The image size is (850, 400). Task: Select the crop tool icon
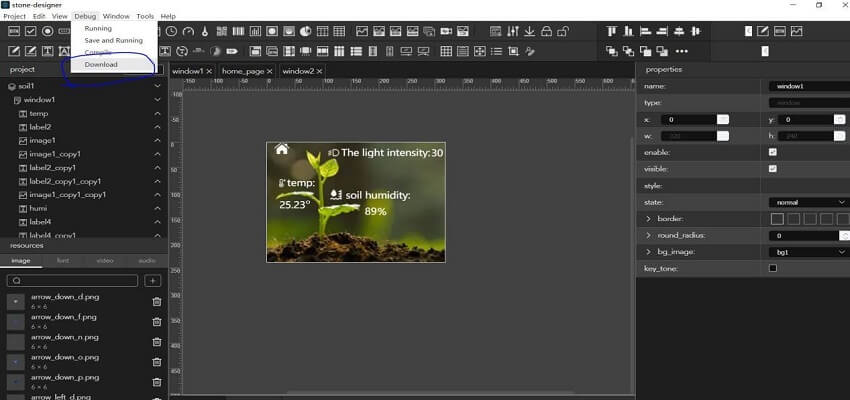point(513,51)
